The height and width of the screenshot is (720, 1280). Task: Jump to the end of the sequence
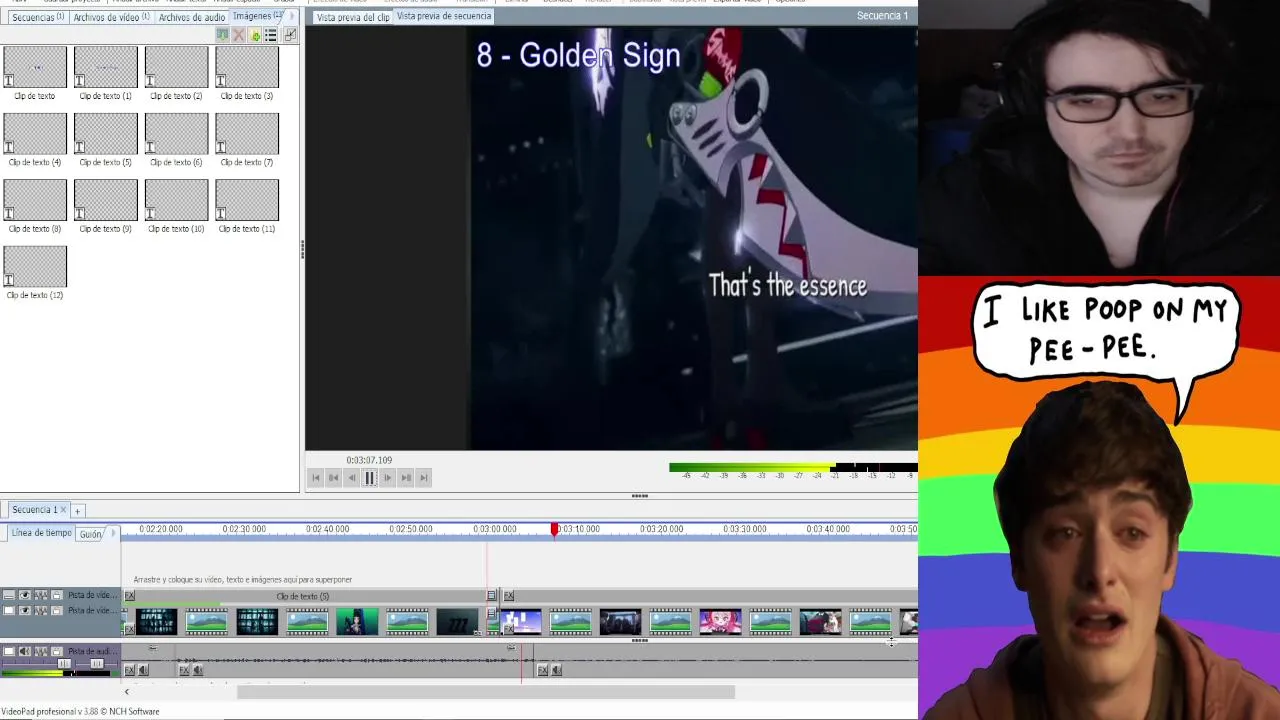click(424, 478)
